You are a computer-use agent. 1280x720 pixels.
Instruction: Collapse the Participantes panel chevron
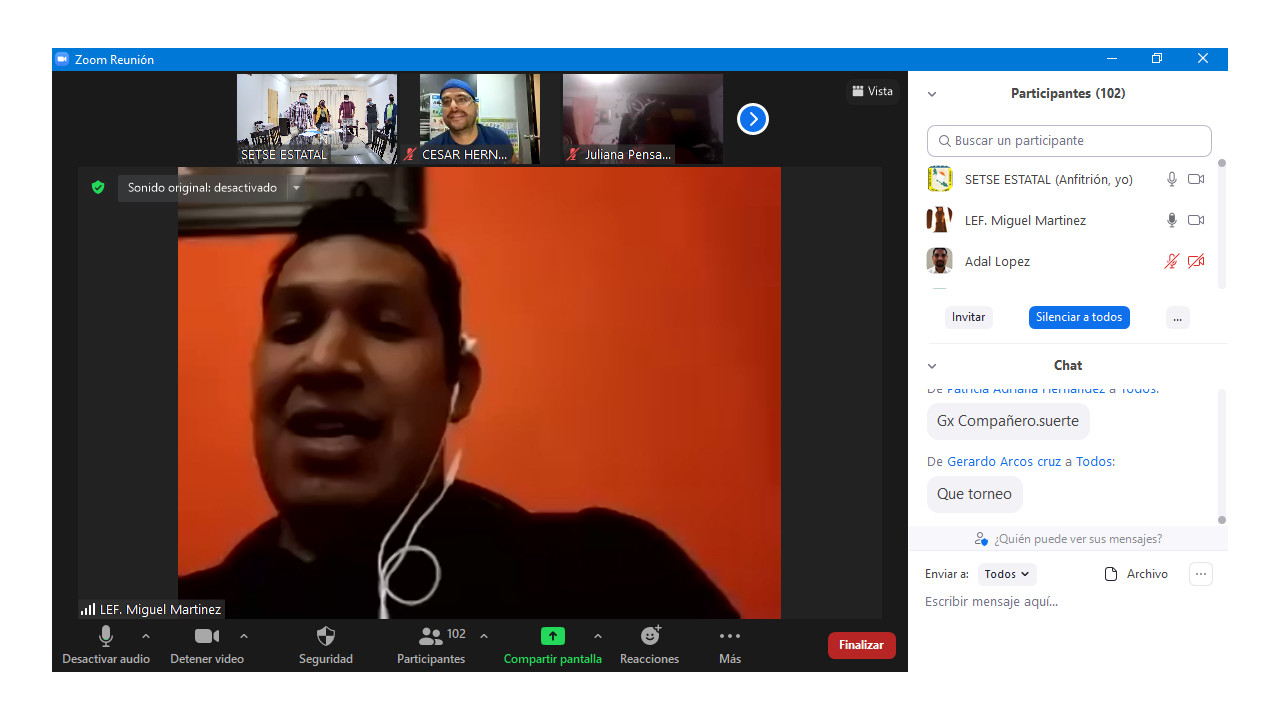pos(932,94)
